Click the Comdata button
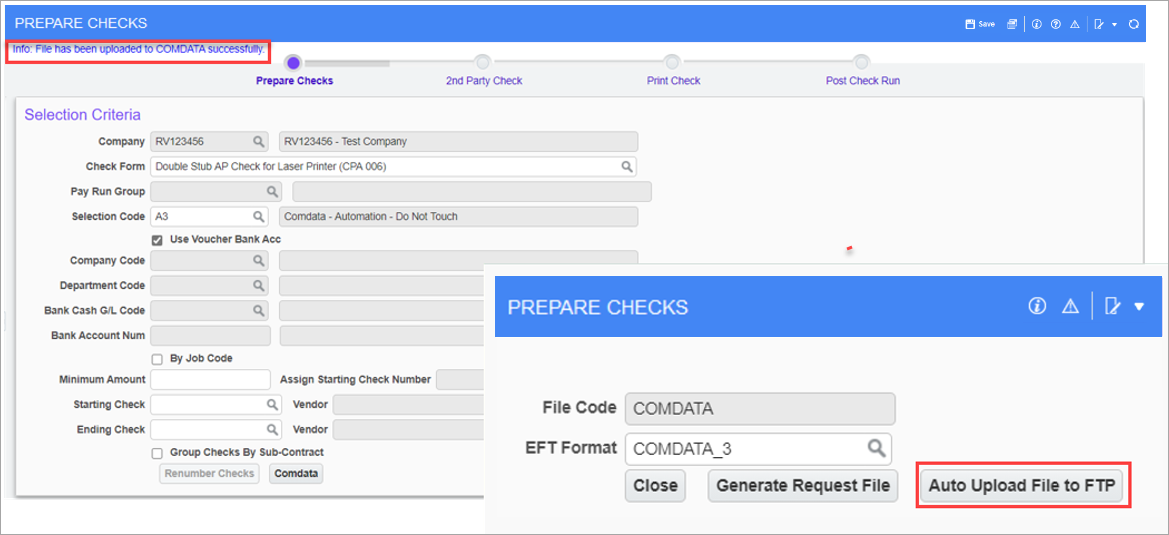Image resolution: width=1169 pixels, height=535 pixels. click(x=296, y=474)
